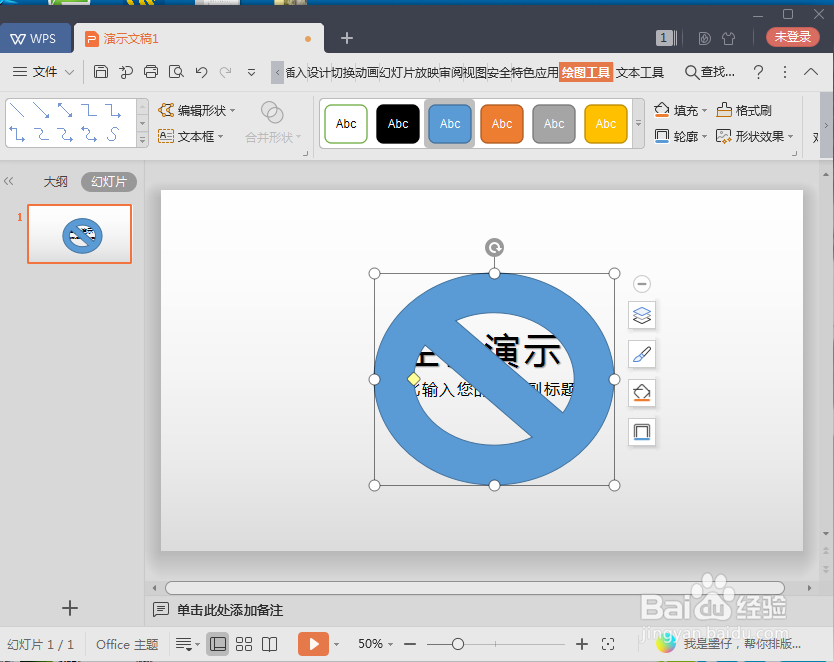834x662 pixels.
Task: Click the rotate handle above the shape
Action: point(494,247)
